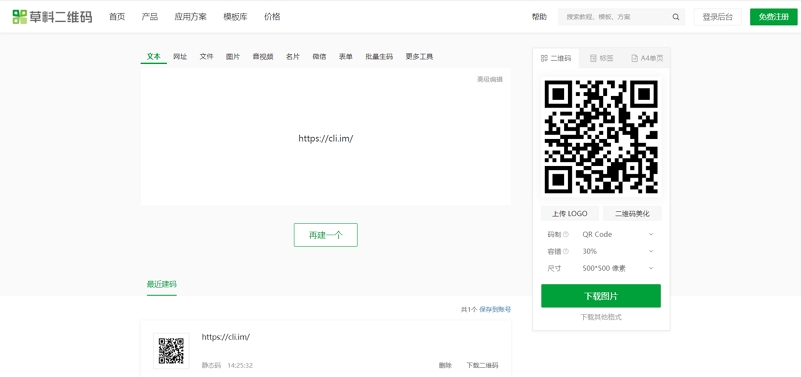The image size is (801, 377).
Task: Click the https://cli.im/ text area
Action: [x=326, y=138]
